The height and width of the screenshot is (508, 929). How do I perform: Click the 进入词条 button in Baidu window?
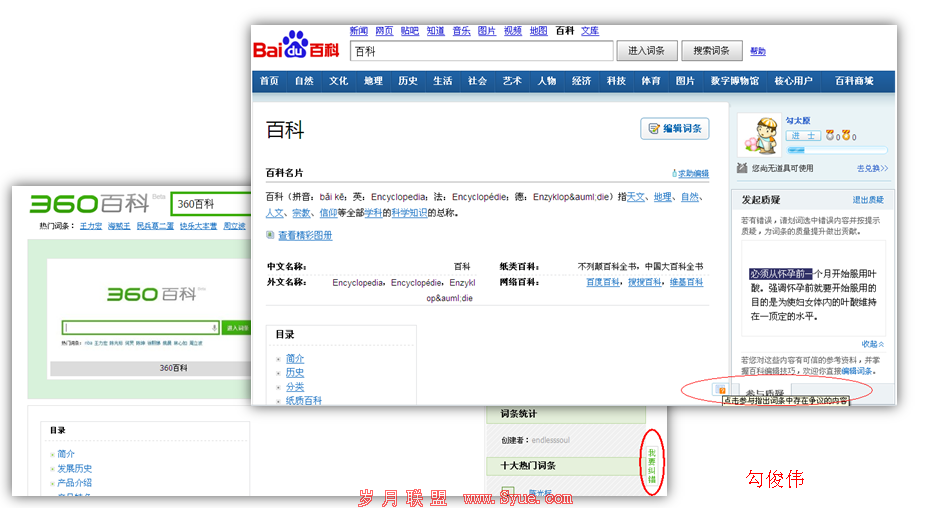tap(646, 51)
